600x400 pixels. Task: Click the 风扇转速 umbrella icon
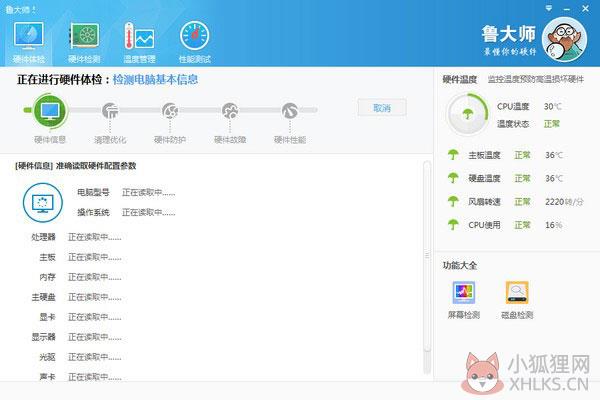[x=453, y=201]
